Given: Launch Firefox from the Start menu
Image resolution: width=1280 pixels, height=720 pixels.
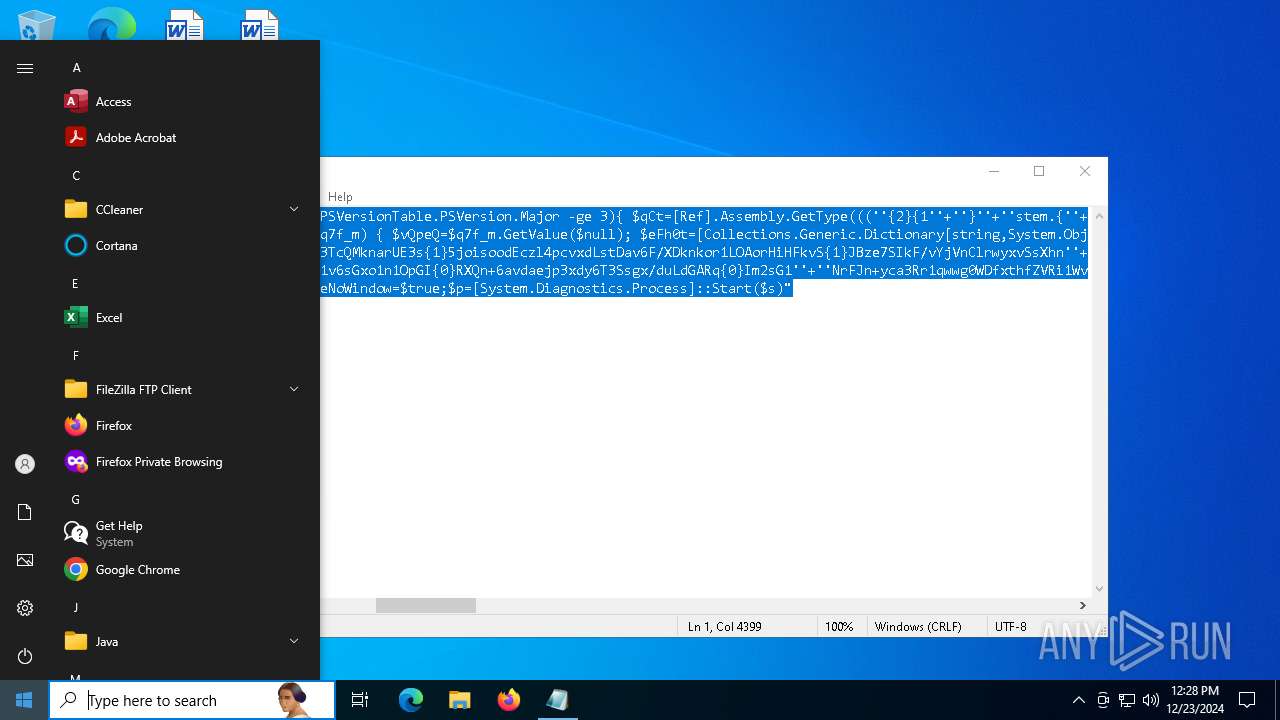Looking at the screenshot, I should [184, 426].
